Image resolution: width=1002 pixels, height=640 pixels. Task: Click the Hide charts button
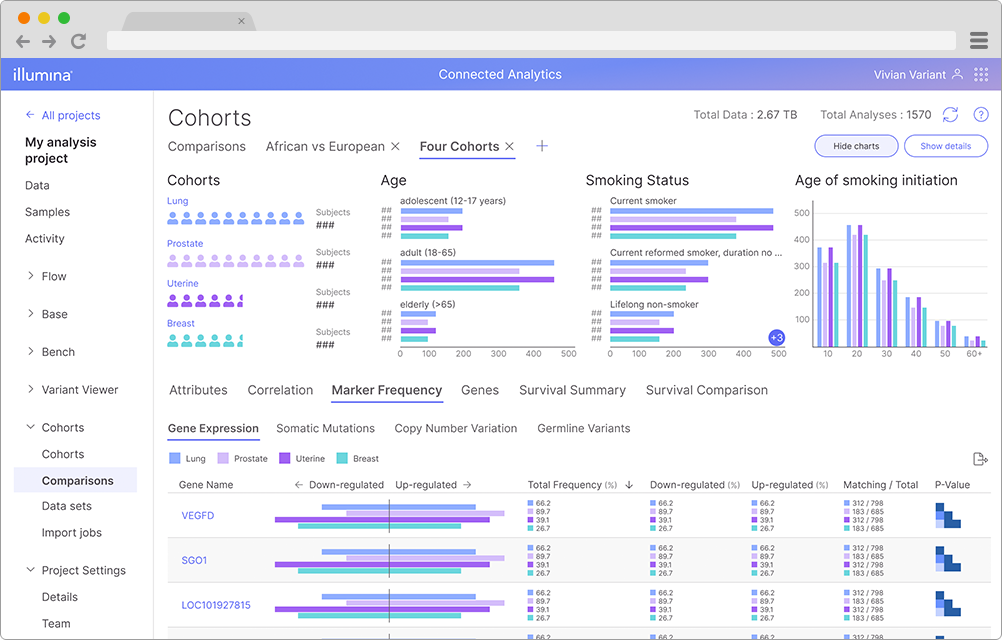(x=856, y=146)
